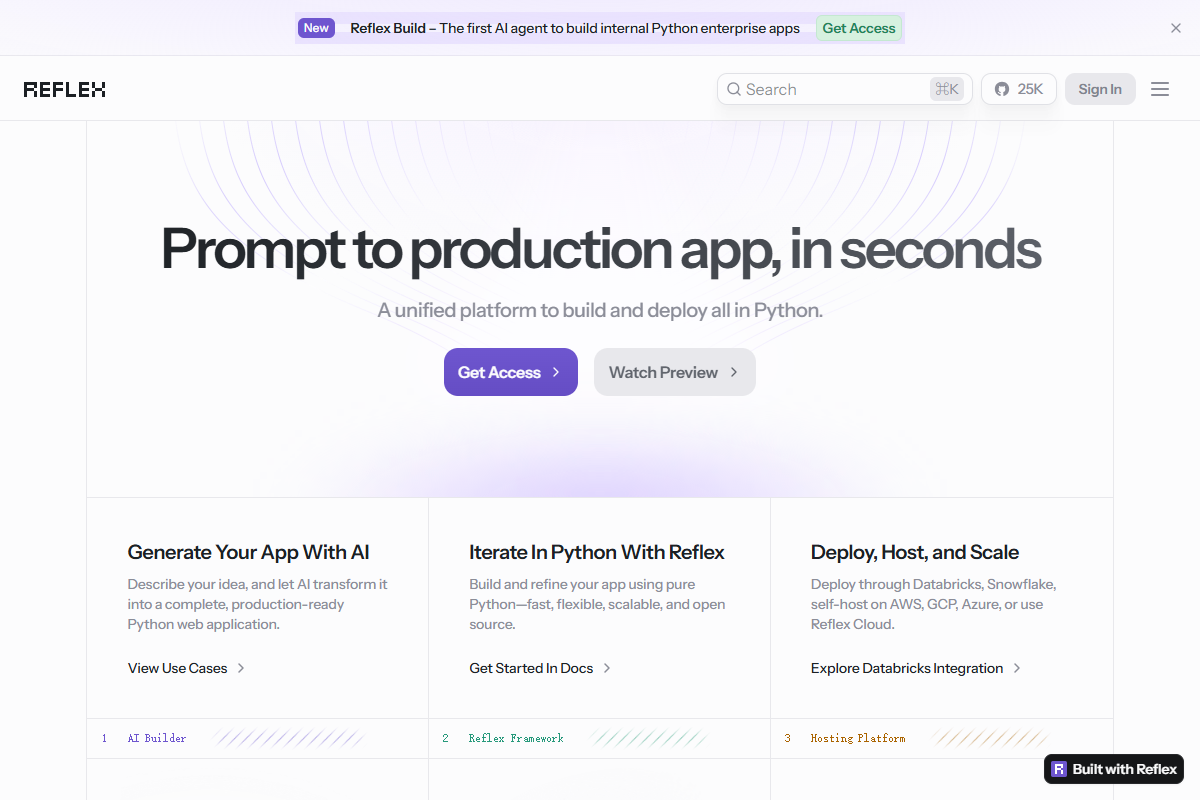The height and width of the screenshot is (800, 1200).
Task: Click the green Get Access banner button
Action: coord(859,28)
